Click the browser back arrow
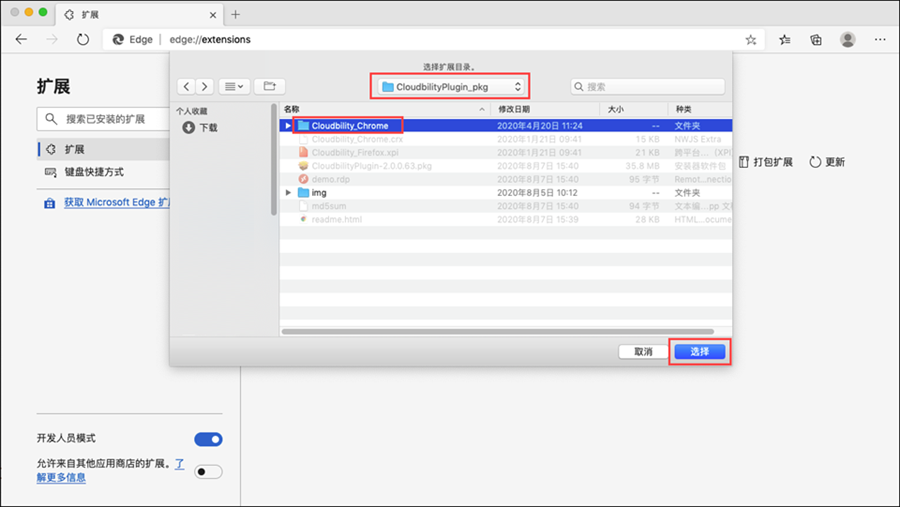The width and height of the screenshot is (900, 507). coord(21,39)
